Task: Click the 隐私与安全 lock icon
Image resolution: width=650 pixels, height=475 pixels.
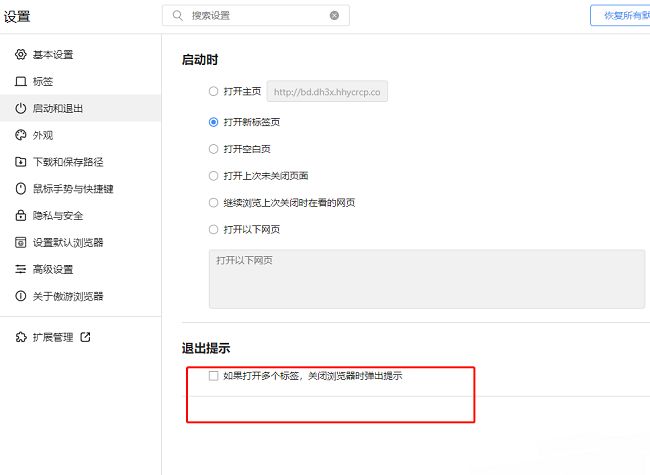Action: coord(21,215)
